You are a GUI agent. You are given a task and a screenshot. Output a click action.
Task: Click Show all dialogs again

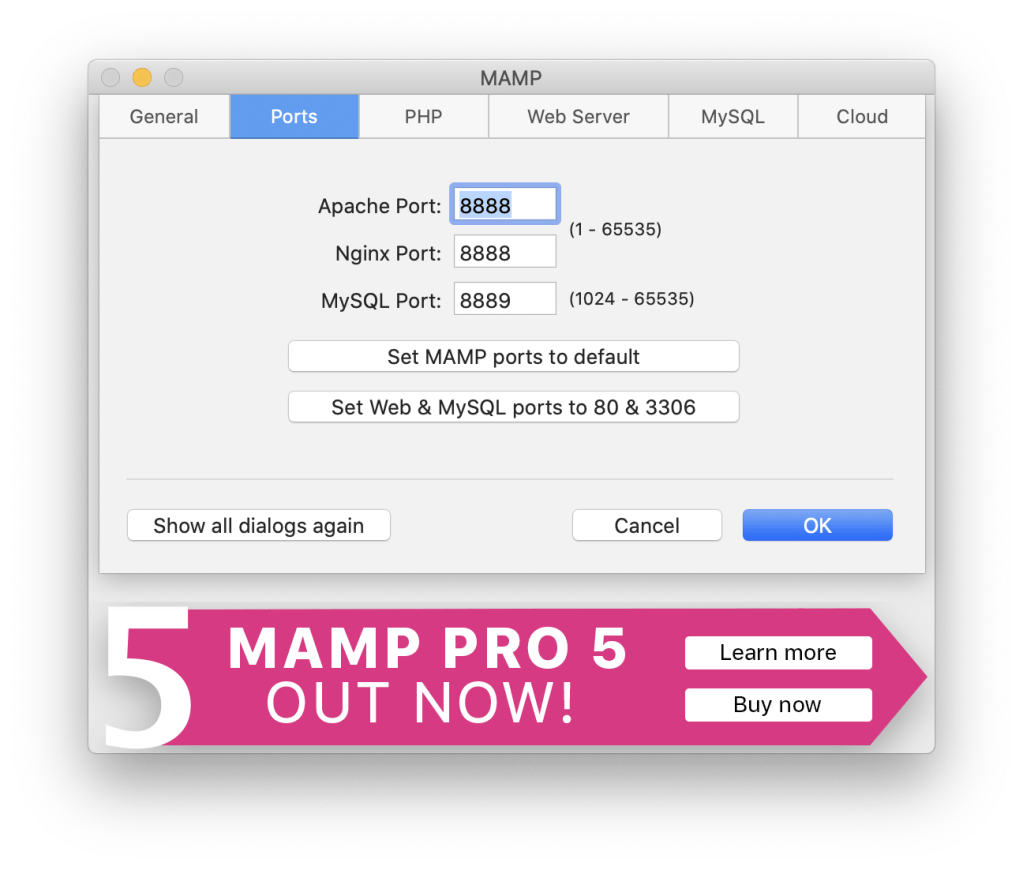(259, 525)
